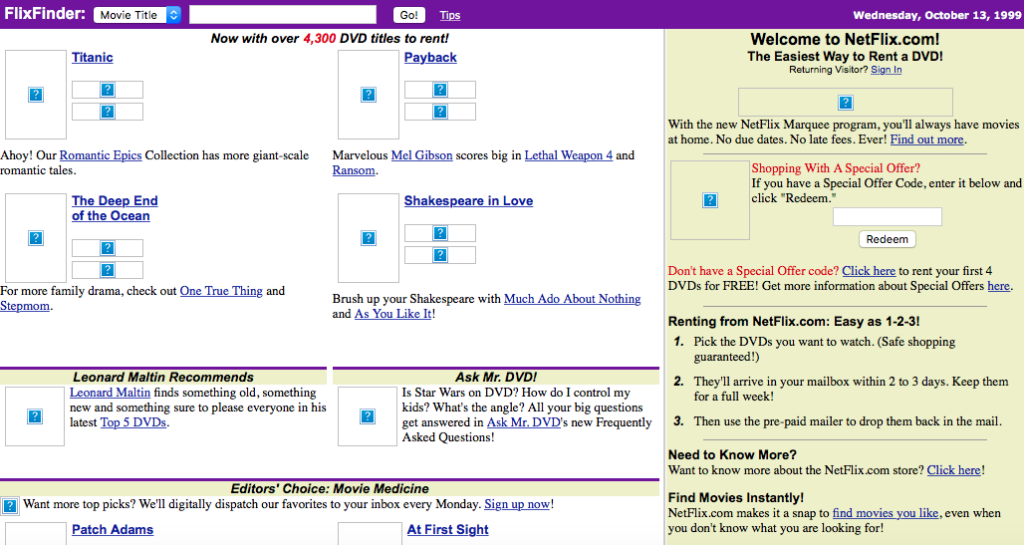Click the Marquee program banner placeholder image

845,102
